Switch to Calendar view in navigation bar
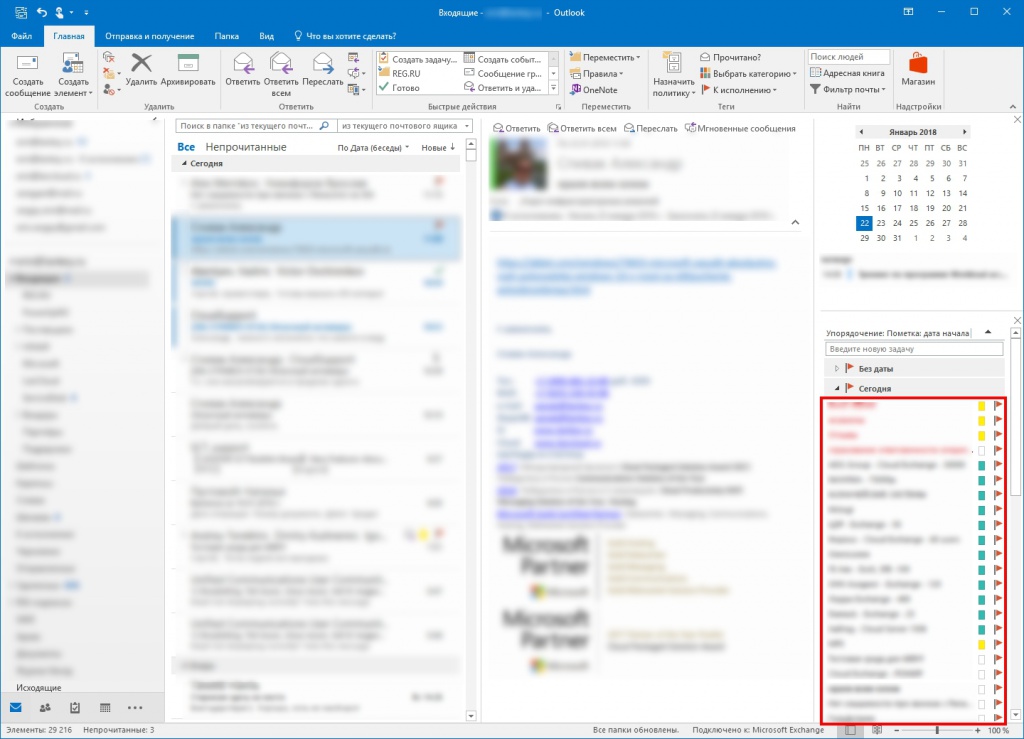The image size is (1024, 739). tap(105, 707)
